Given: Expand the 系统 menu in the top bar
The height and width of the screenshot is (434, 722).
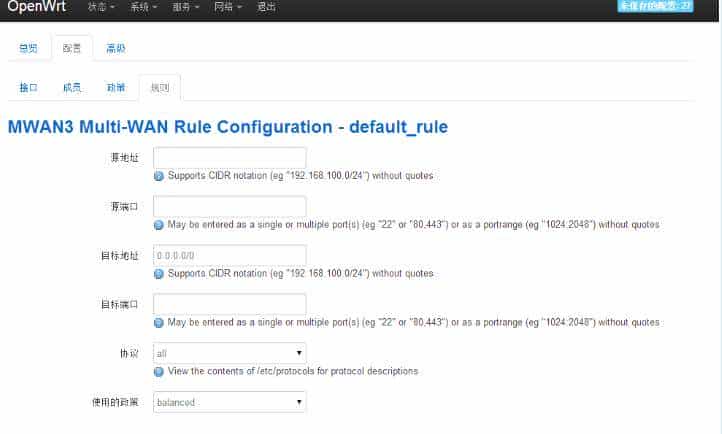Looking at the screenshot, I should pos(144,7).
